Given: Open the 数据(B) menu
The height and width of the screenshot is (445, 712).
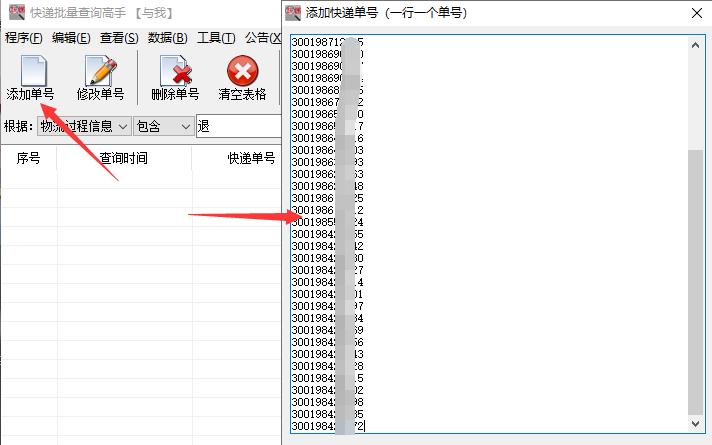Looking at the screenshot, I should point(168,38).
